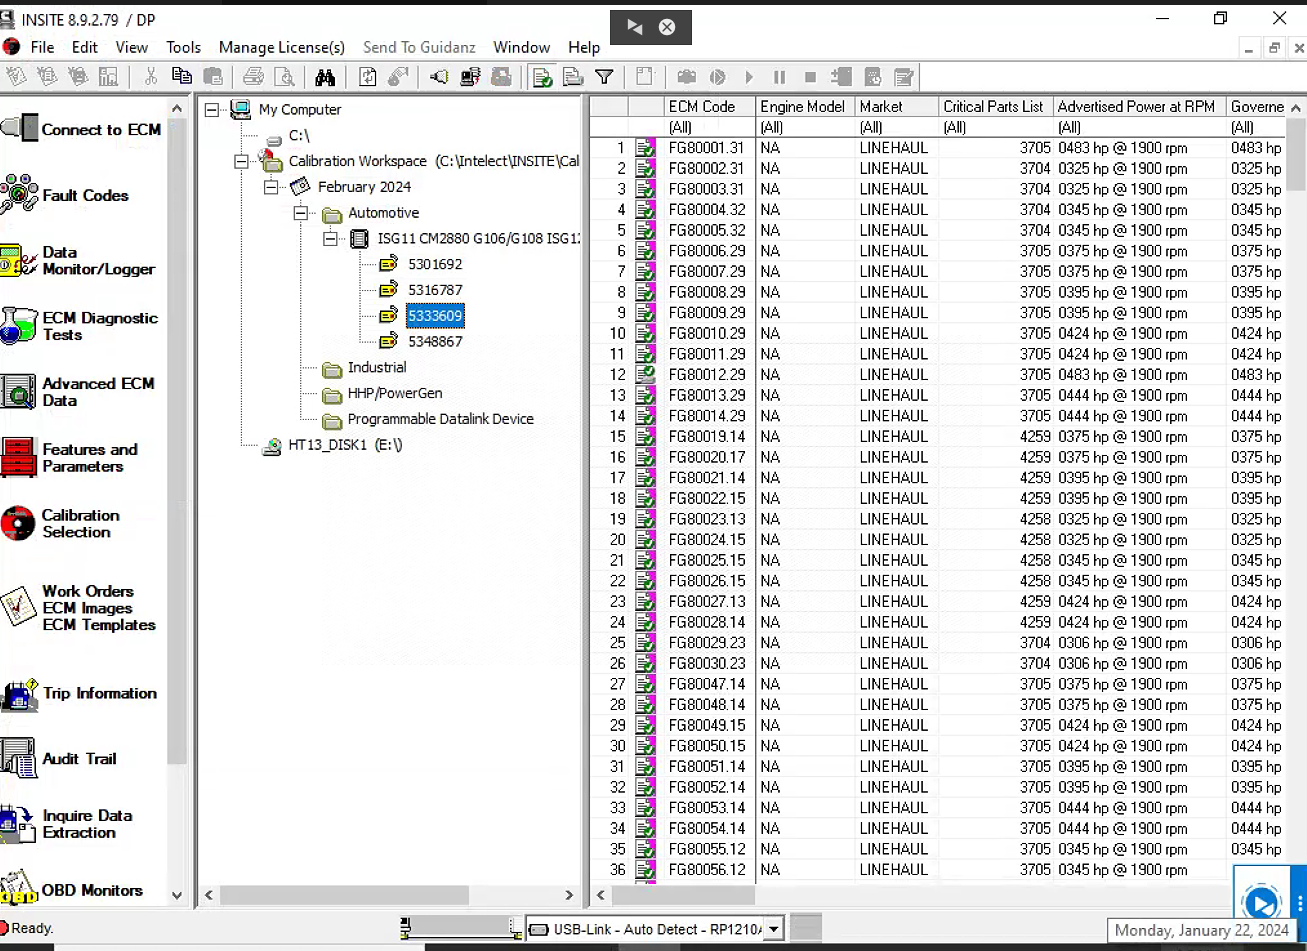1307x951 pixels.
Task: Open Data Monitor/Logger in the sidebar
Action: (x=78, y=261)
